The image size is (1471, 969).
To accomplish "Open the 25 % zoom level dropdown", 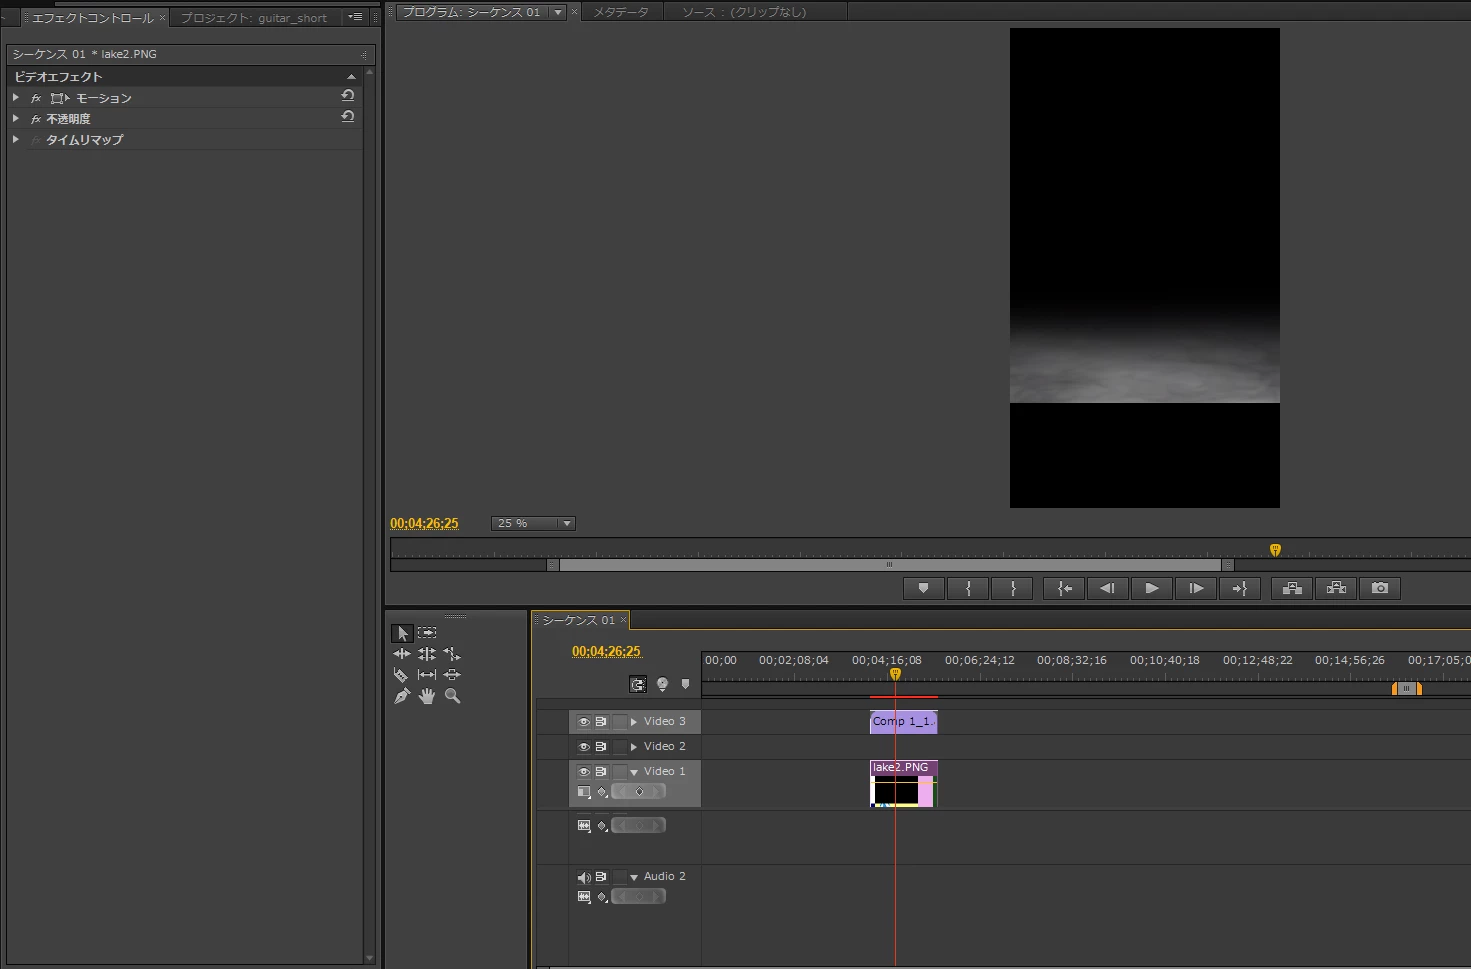I will [x=533, y=524].
